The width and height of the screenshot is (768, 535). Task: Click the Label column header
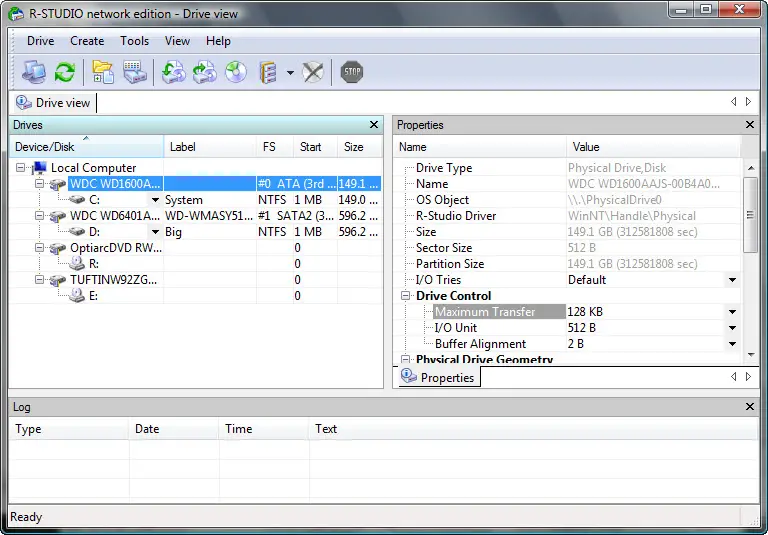point(210,147)
